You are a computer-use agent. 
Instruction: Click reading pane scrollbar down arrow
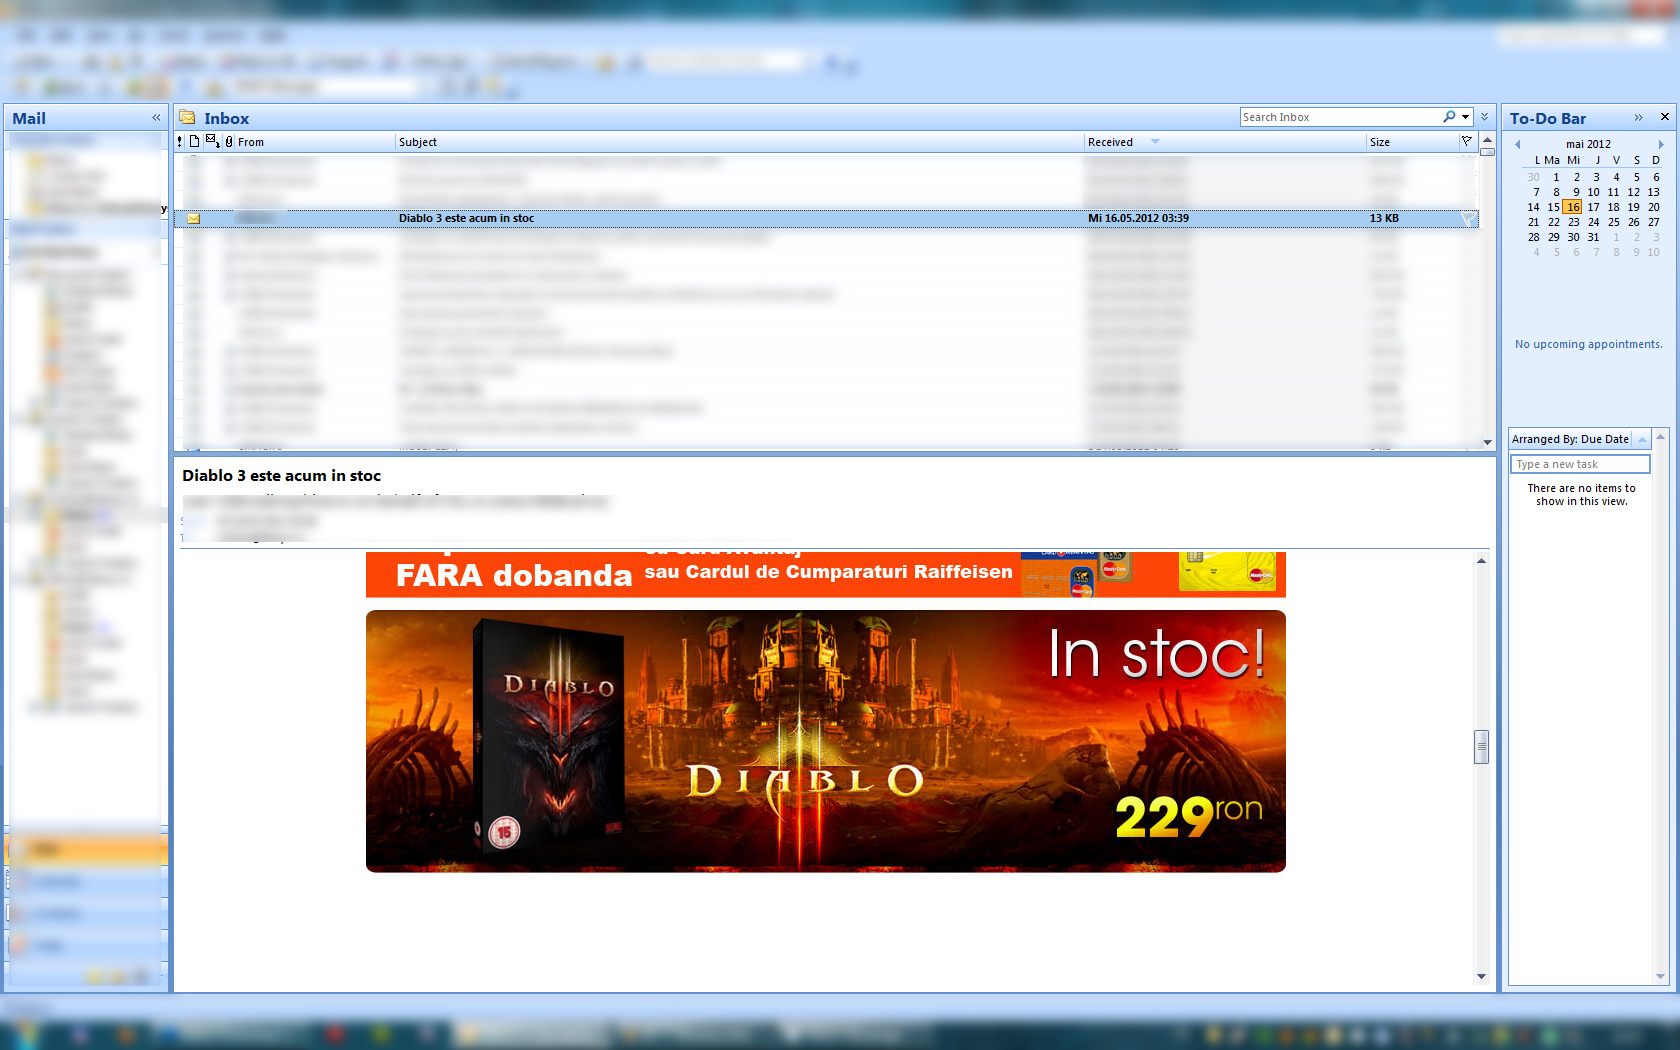point(1481,976)
